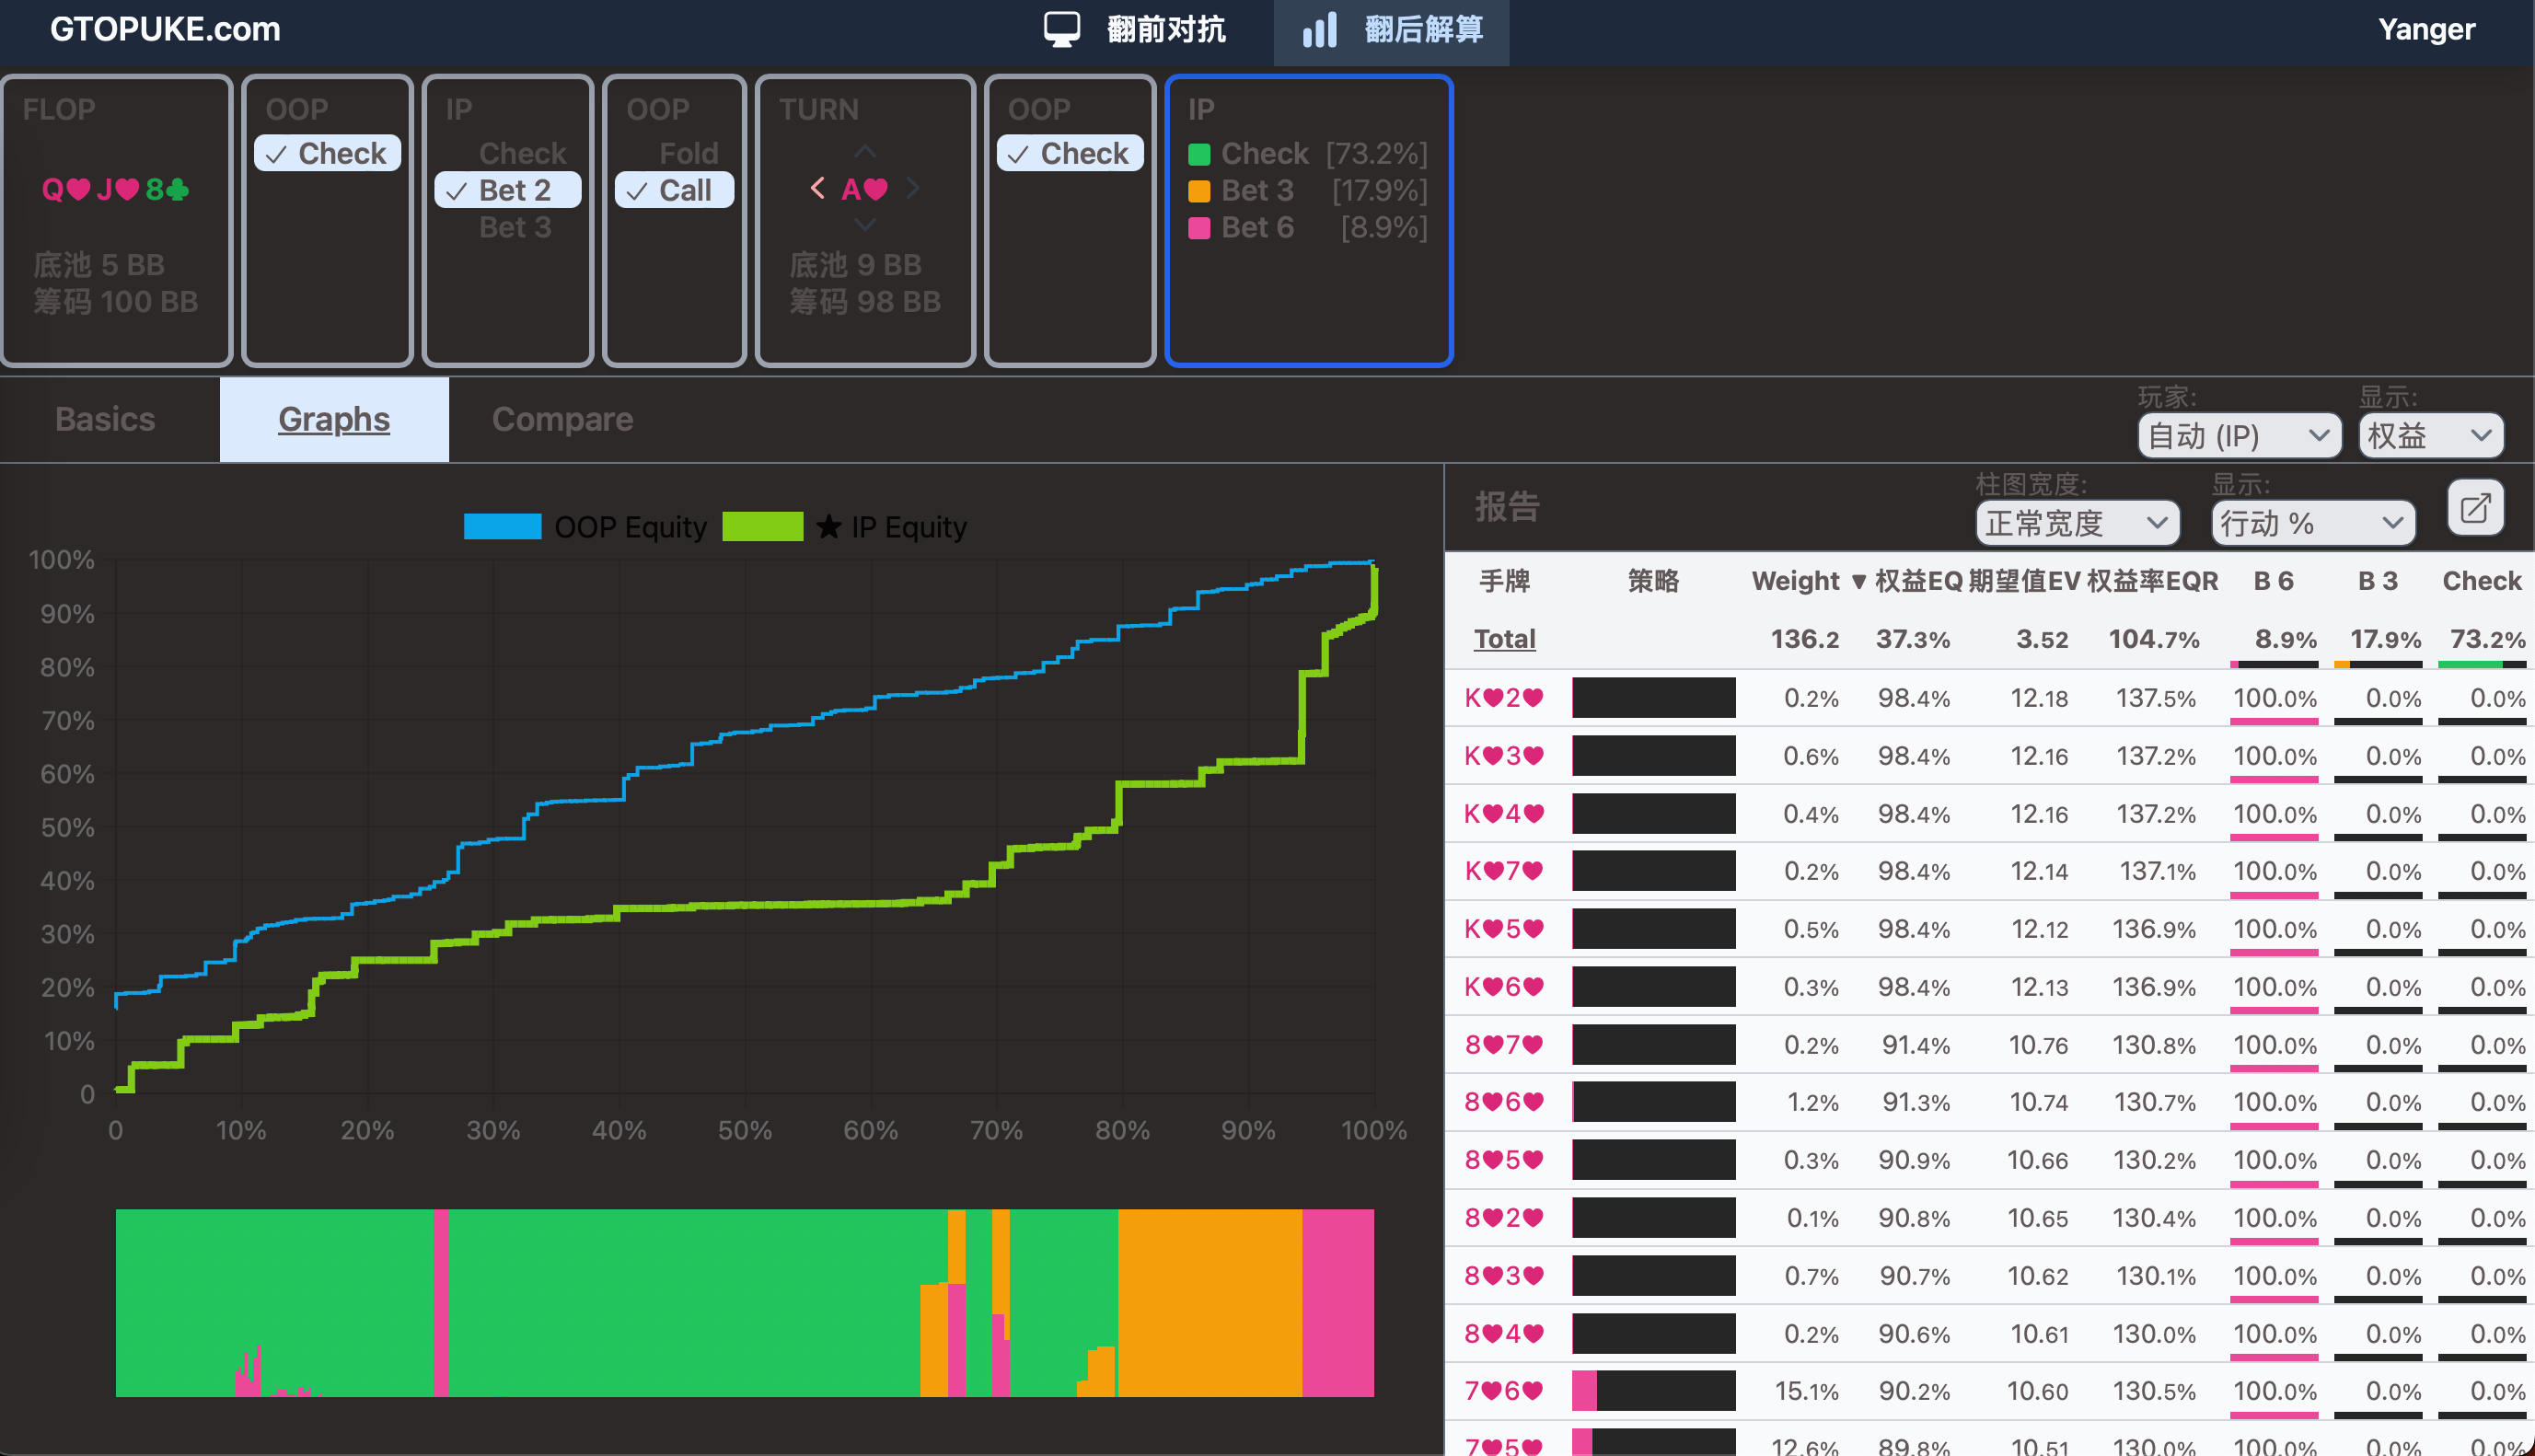This screenshot has width=2535, height=1456.
Task: Select the 8♥7♥ hand row
Action: [1990, 1045]
